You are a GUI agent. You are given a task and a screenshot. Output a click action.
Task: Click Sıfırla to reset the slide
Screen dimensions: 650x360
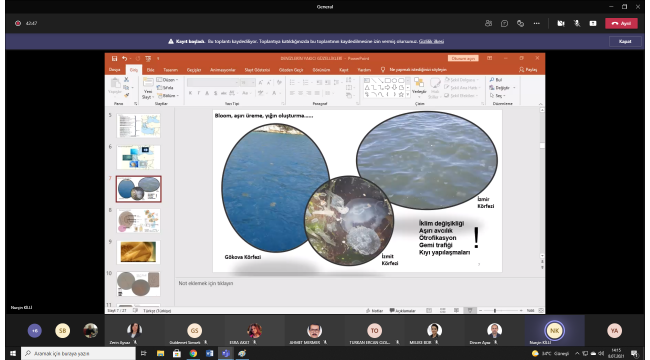pos(165,88)
